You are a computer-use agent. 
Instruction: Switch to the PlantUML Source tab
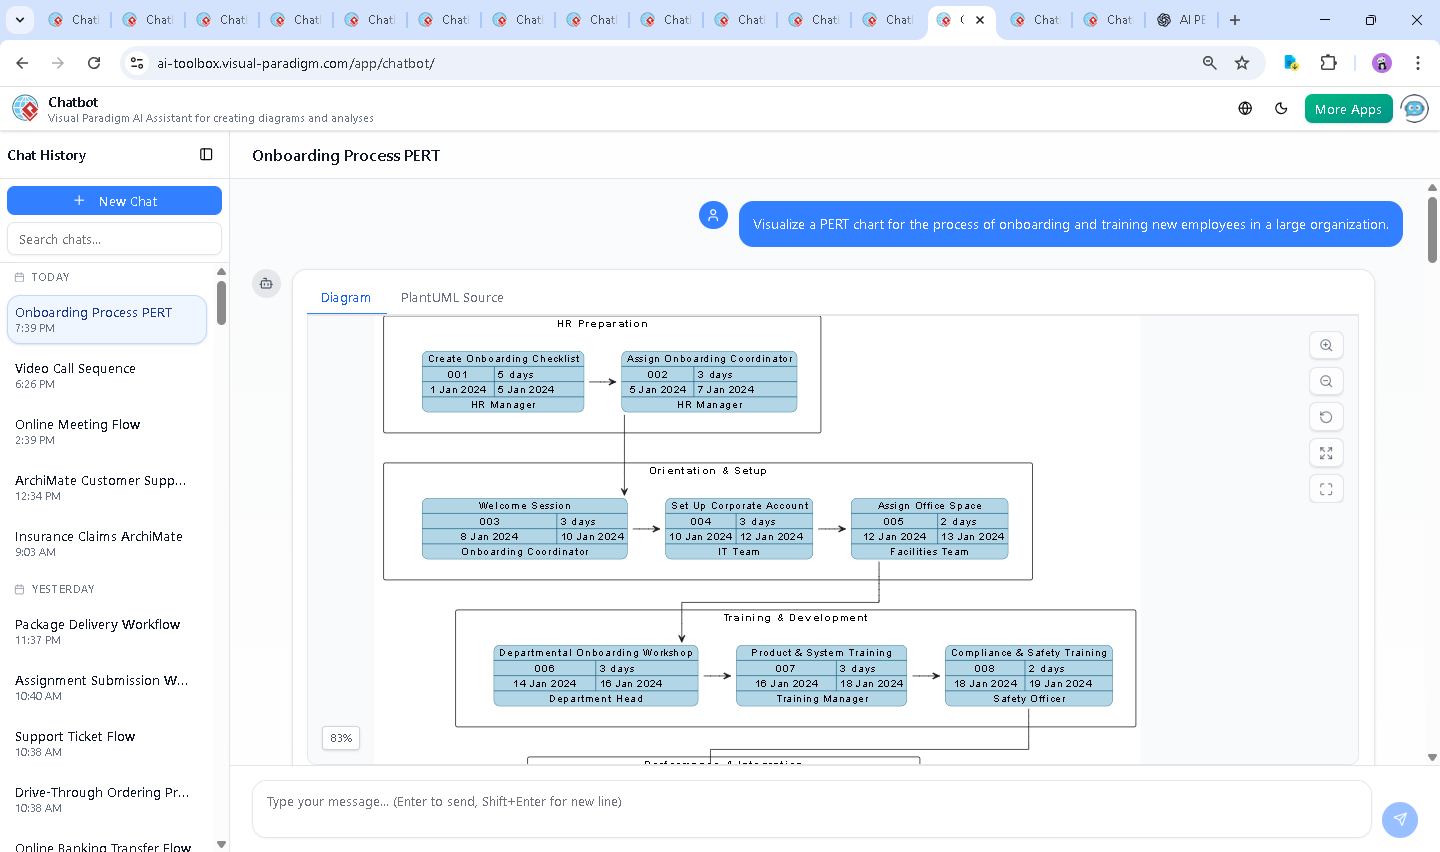(x=451, y=297)
